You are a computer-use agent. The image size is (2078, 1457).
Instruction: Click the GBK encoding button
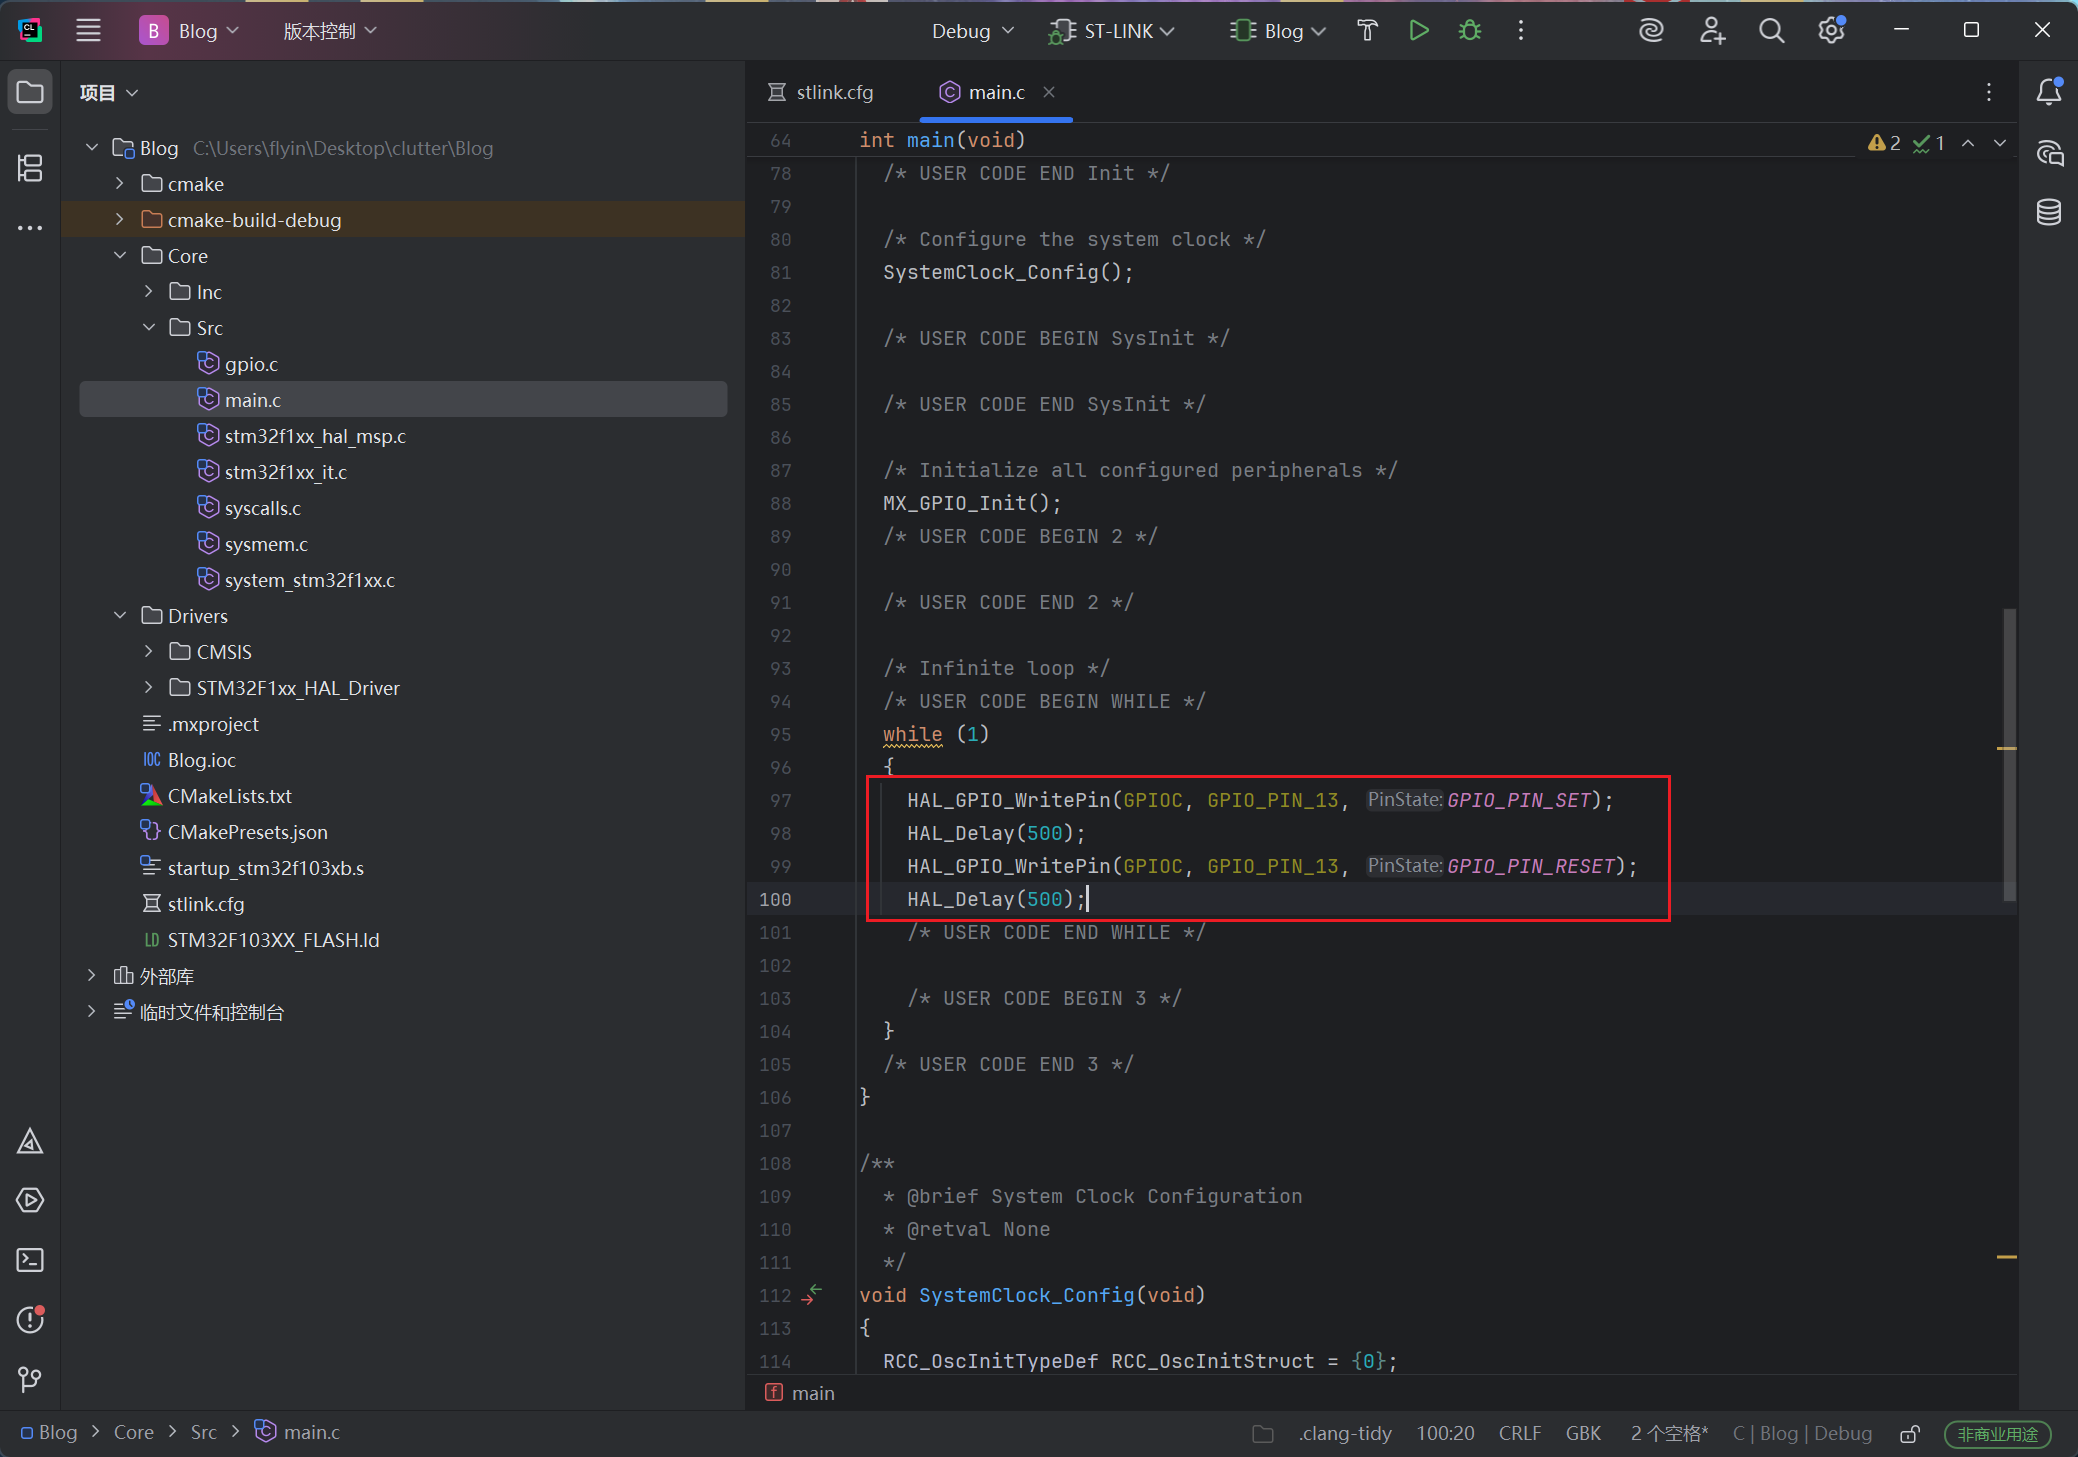[x=1583, y=1433]
